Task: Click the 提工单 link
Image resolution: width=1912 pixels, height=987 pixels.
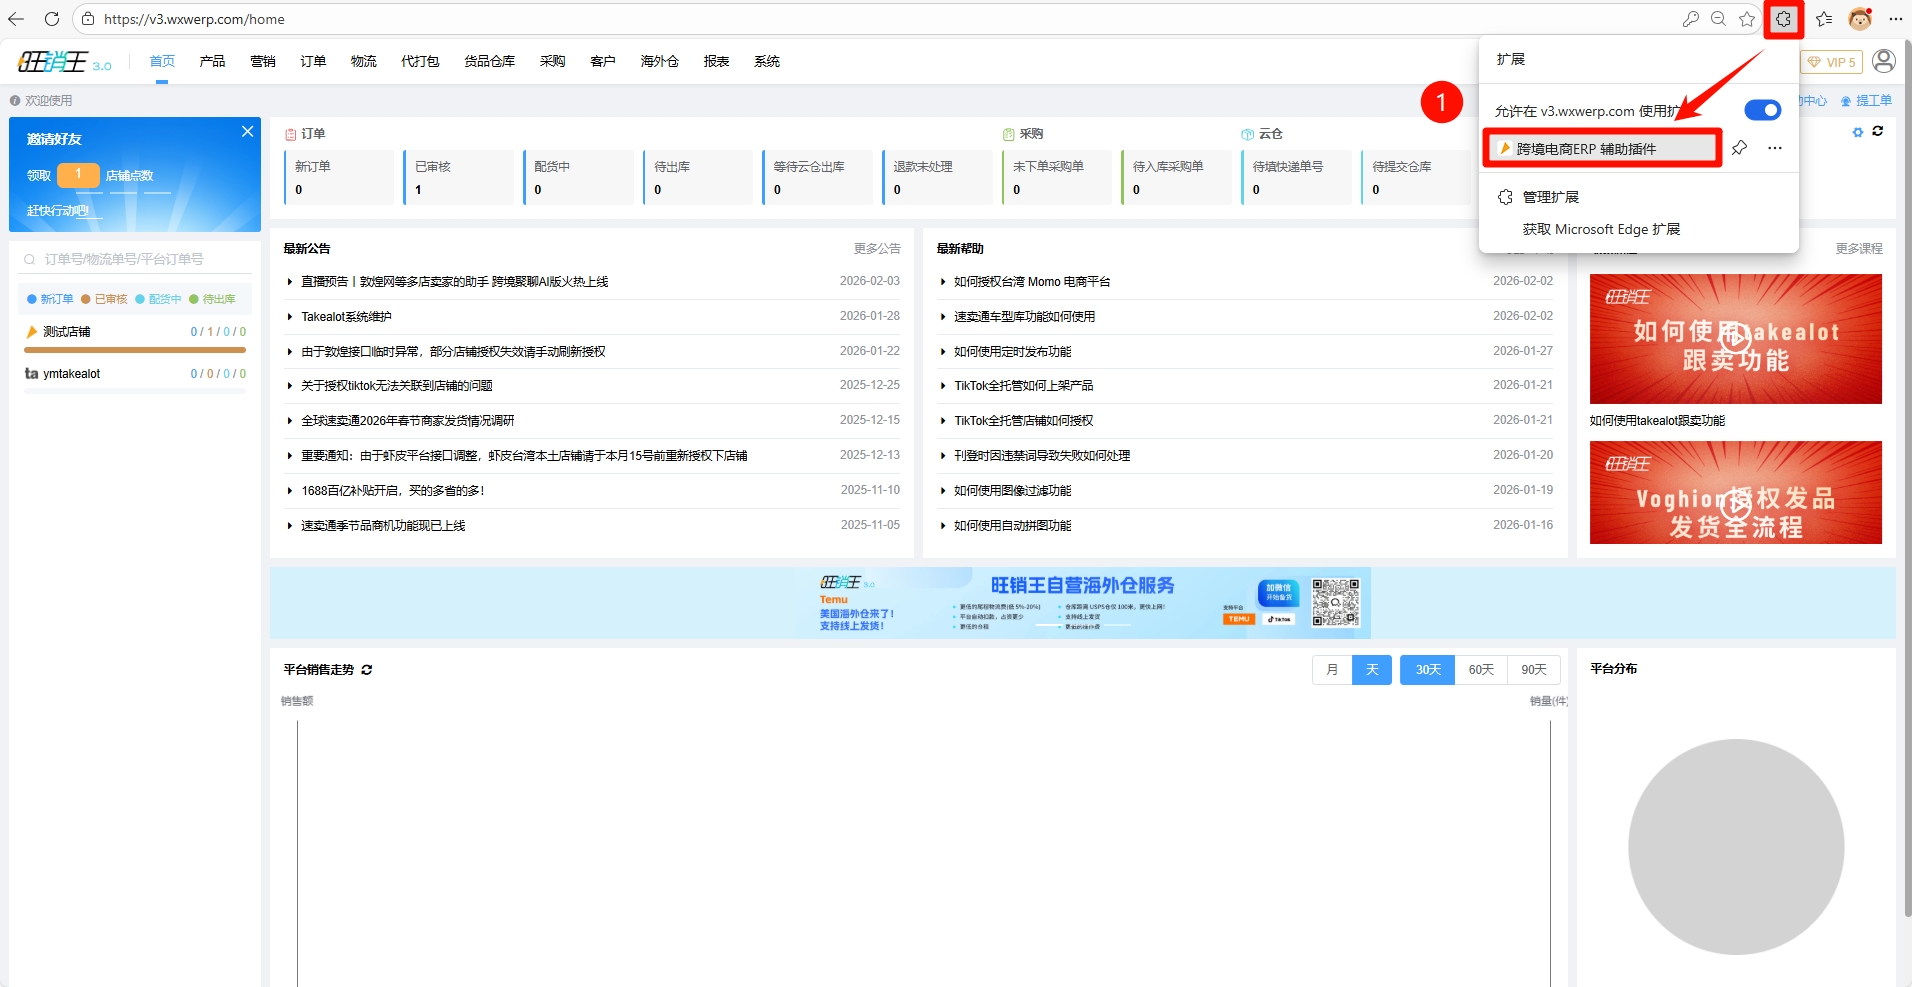Action: [1873, 101]
